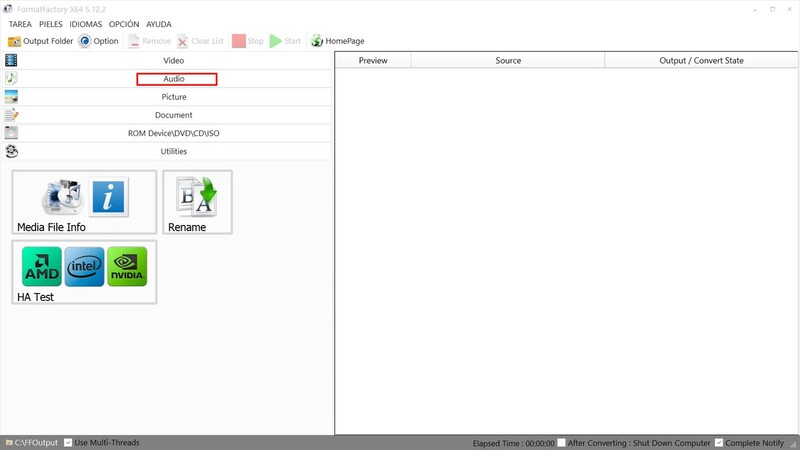Click the Stop conversion button
Screen dimensions: 800x450
248,41
